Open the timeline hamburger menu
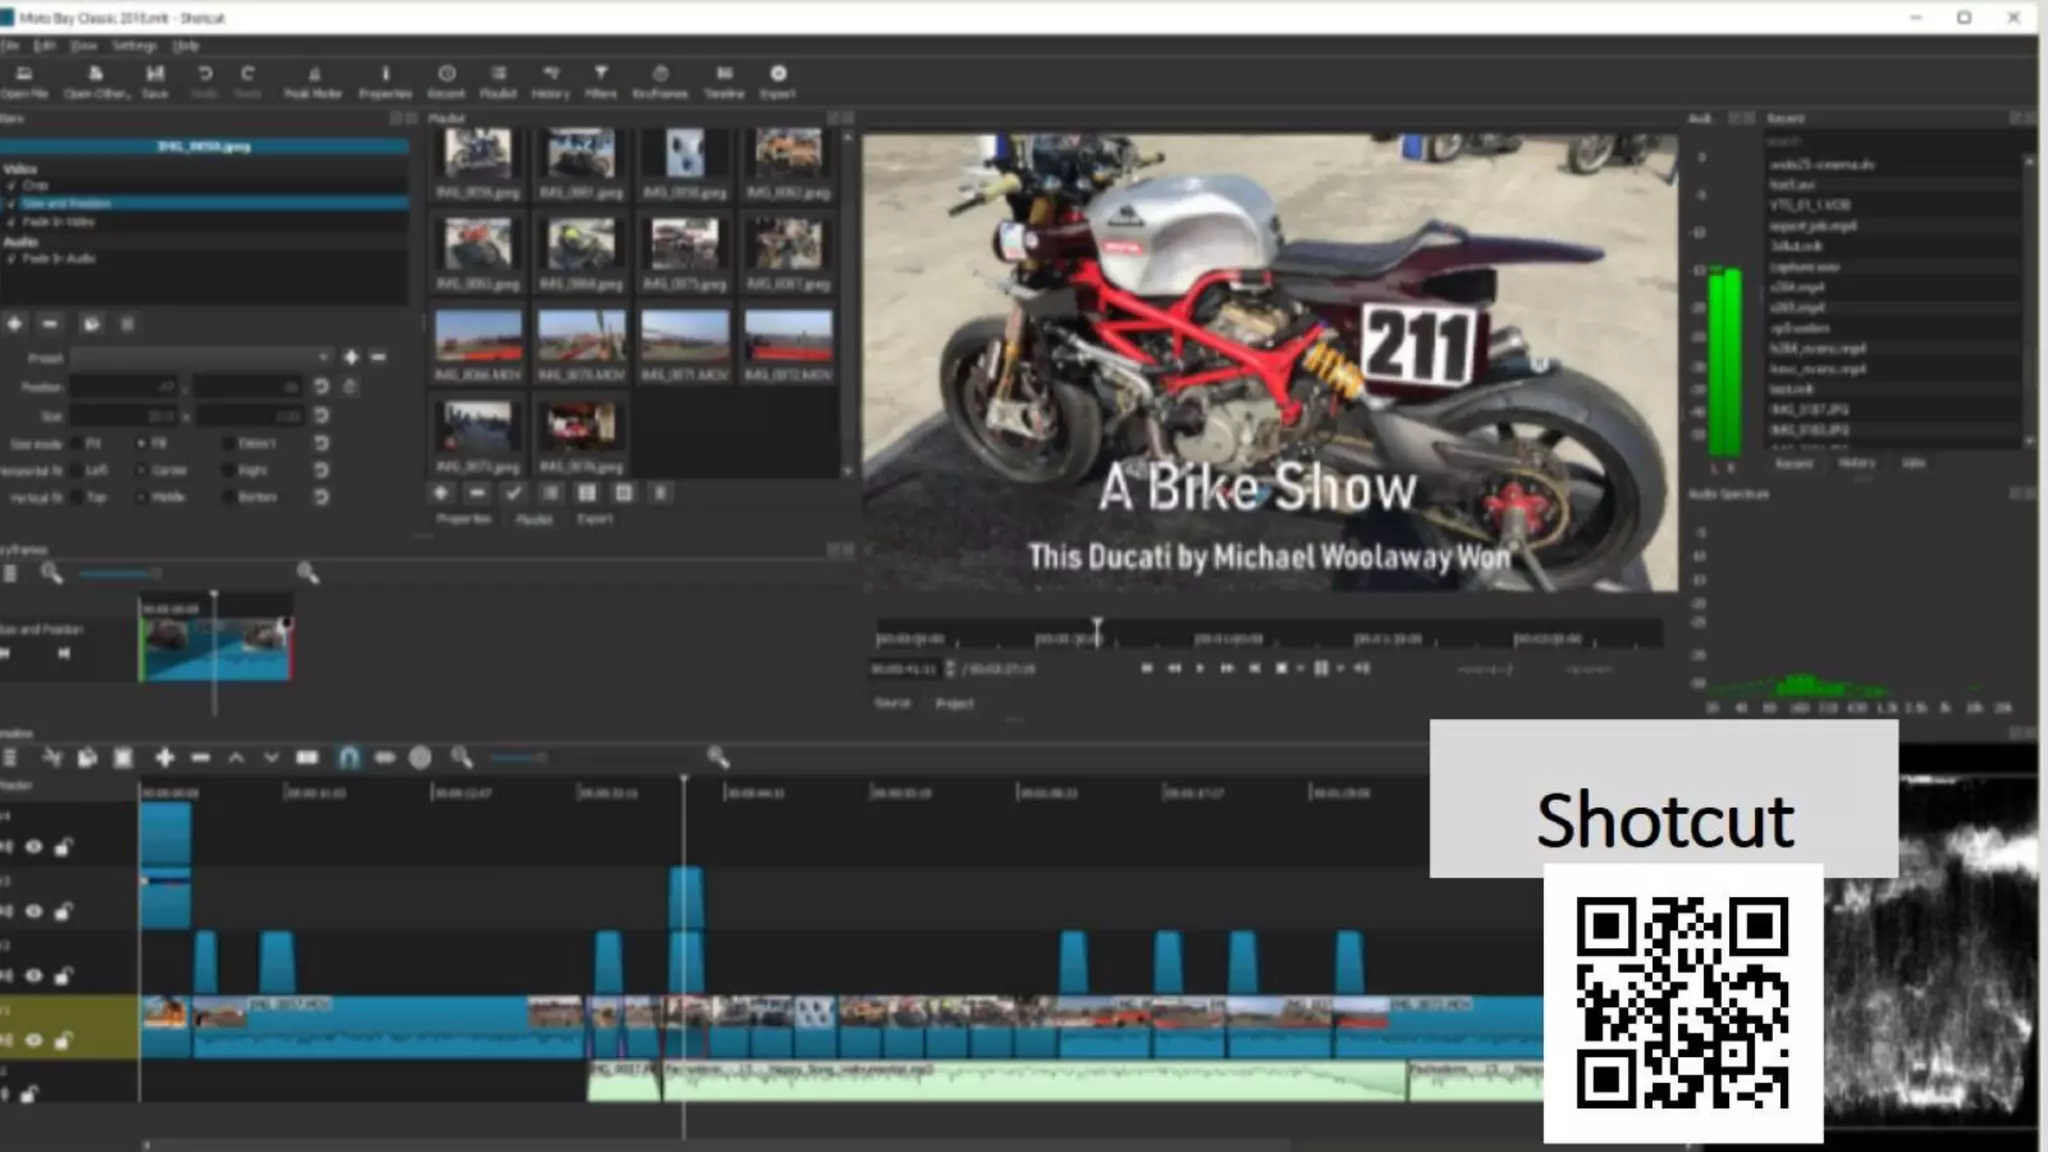This screenshot has height=1152, width=2048. [10, 758]
